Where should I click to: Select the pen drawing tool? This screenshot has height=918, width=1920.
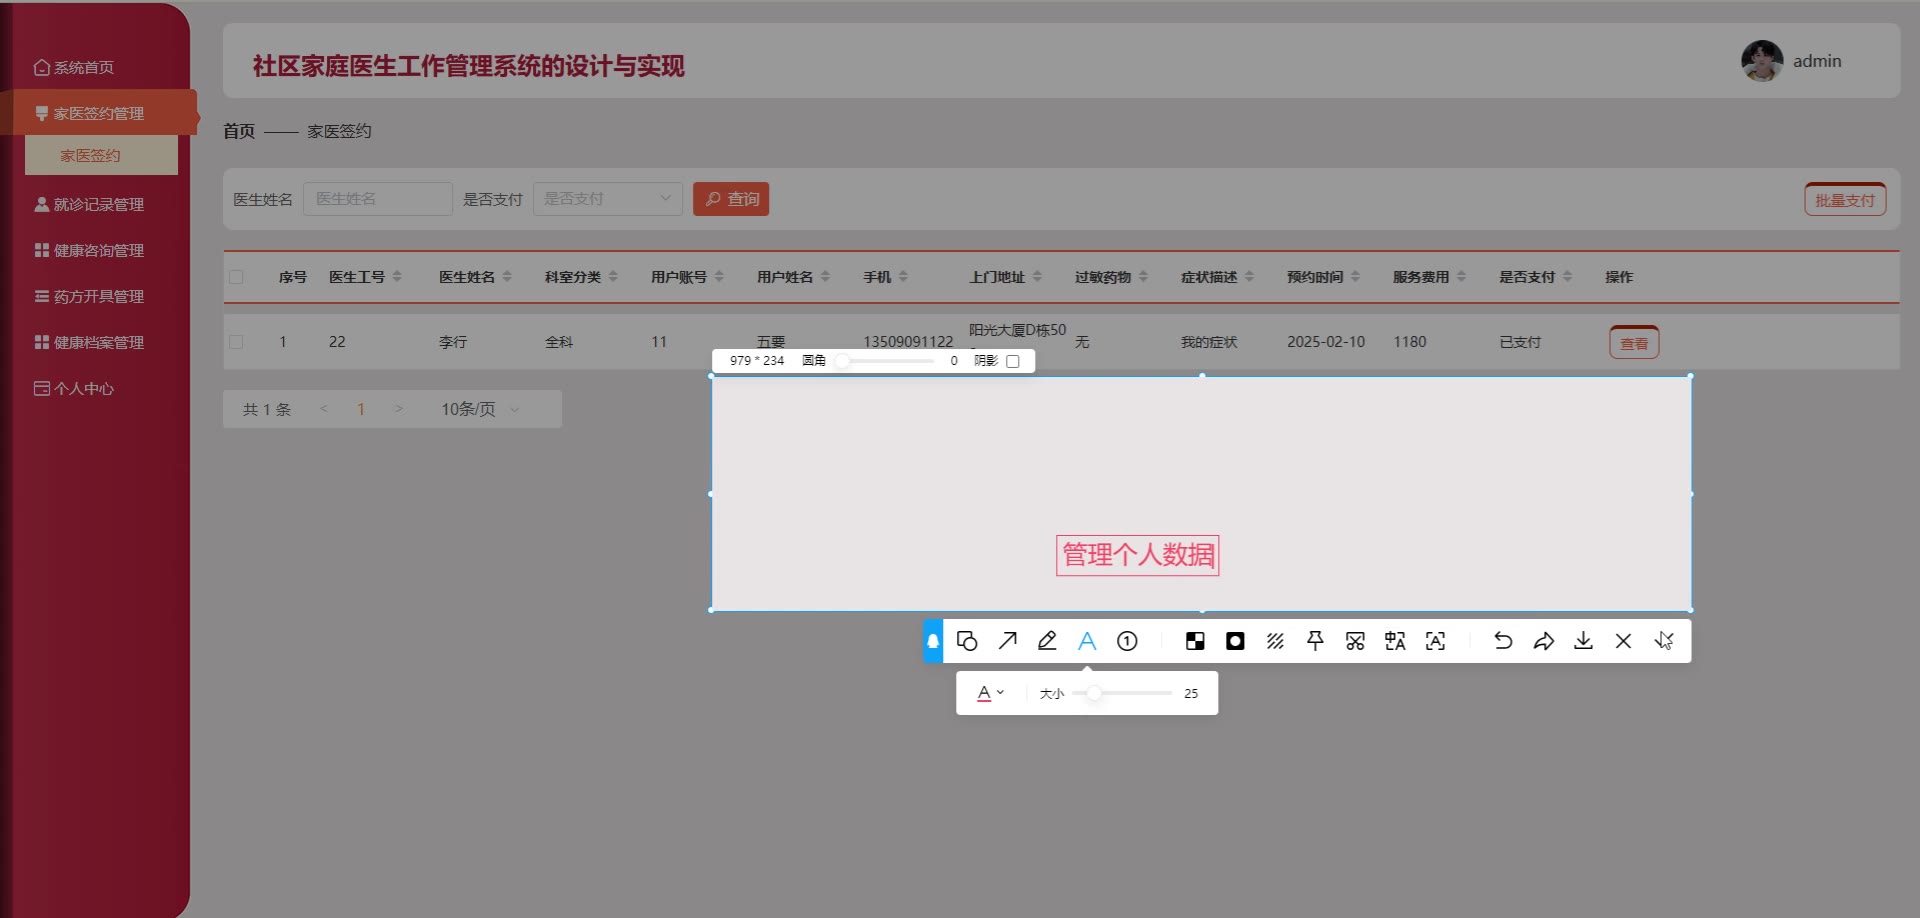[x=1047, y=641]
